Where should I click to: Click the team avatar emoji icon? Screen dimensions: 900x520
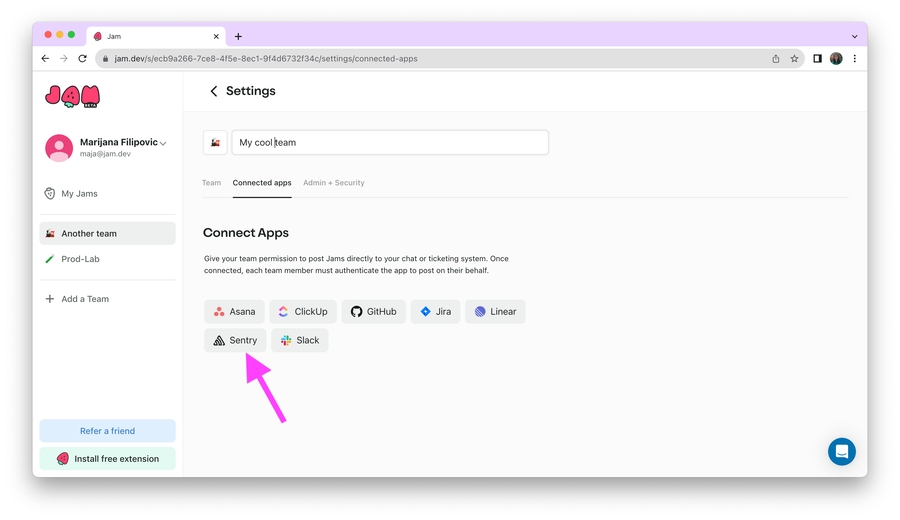[x=215, y=143]
